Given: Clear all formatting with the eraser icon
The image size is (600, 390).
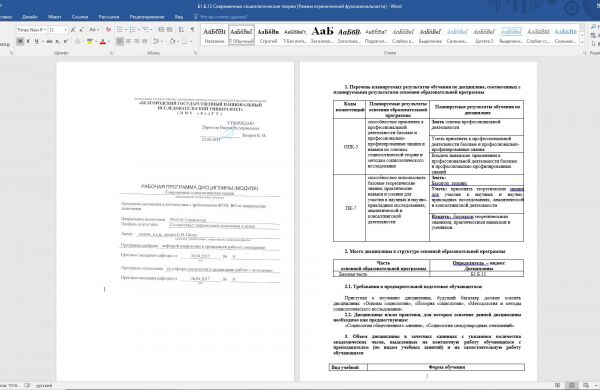Looking at the screenshot, I should coord(108,29).
